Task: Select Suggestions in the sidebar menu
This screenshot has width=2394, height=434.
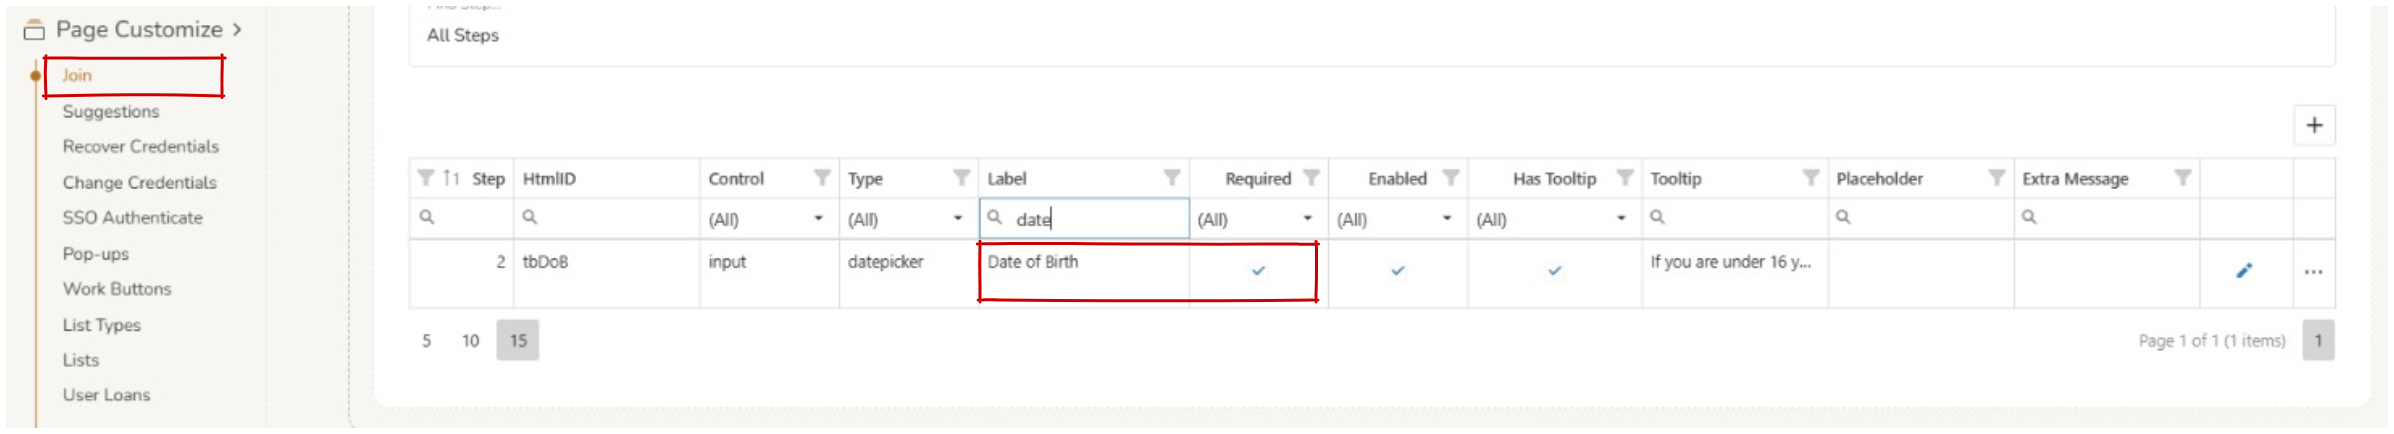Action: click(x=111, y=111)
